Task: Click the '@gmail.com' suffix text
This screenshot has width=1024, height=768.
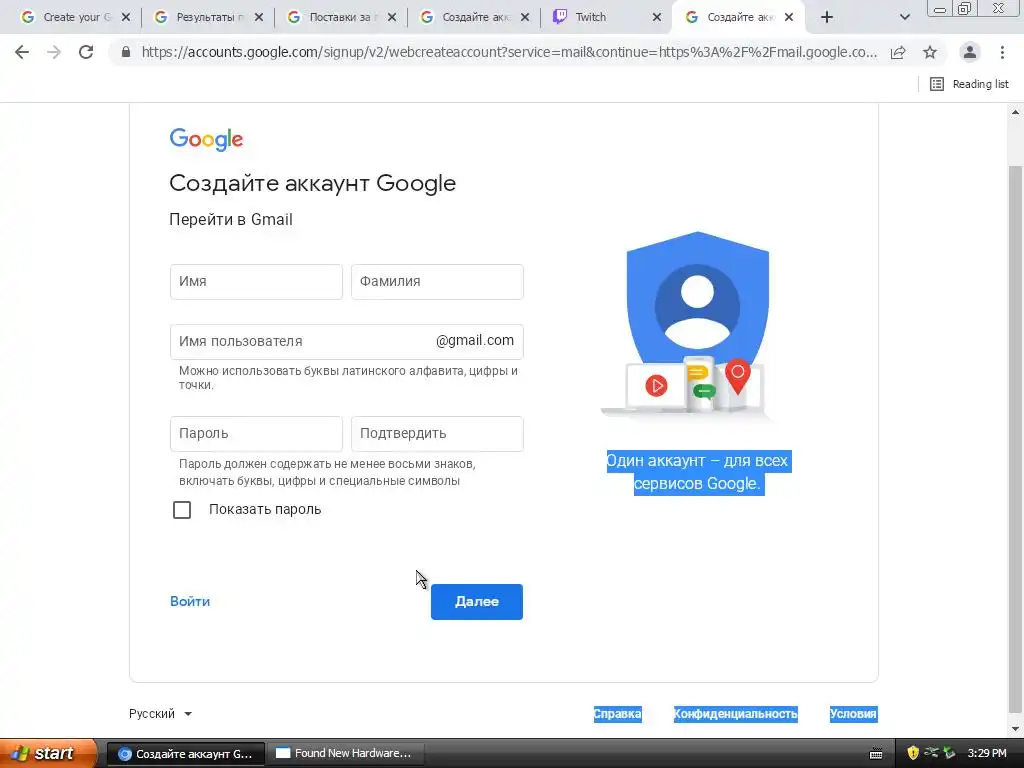Action: [x=475, y=340]
